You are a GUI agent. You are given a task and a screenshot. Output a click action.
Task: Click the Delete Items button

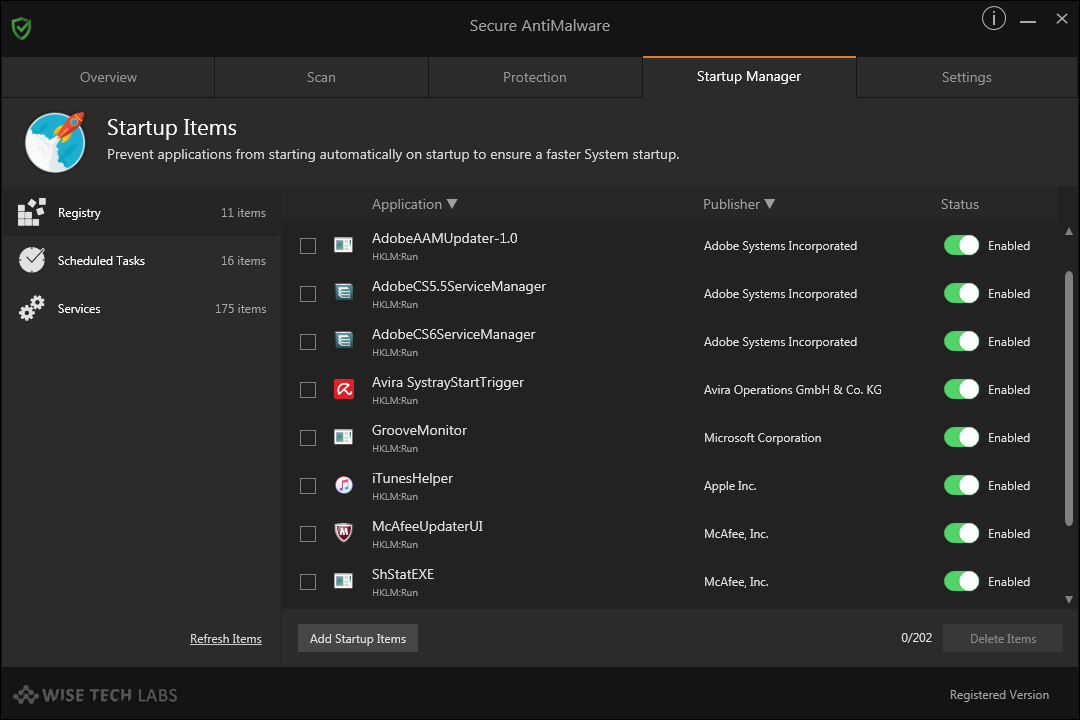1003,638
